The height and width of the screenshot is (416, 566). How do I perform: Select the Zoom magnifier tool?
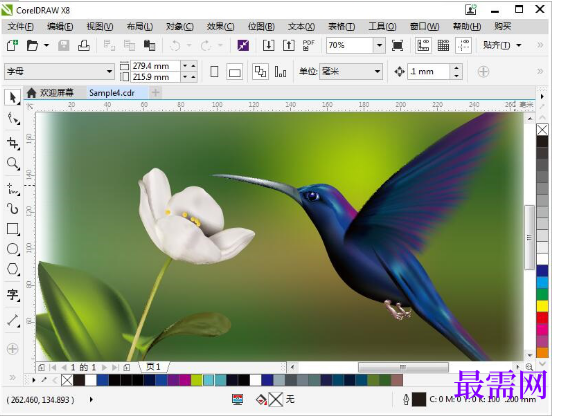[x=13, y=164]
